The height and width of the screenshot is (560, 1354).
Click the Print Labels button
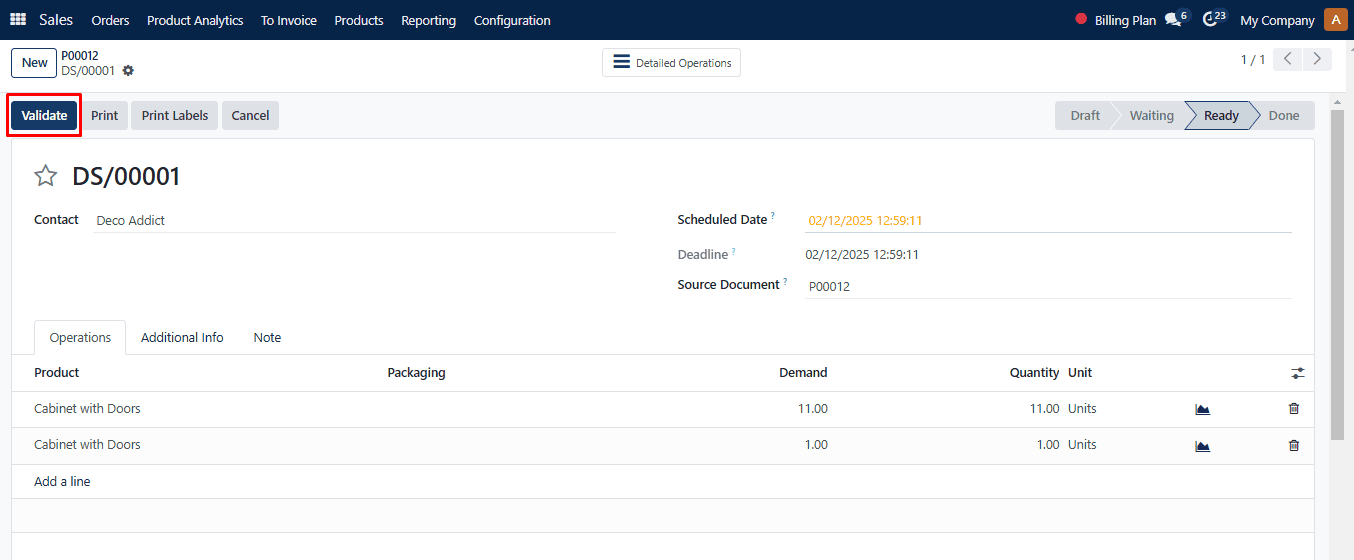click(x=175, y=115)
